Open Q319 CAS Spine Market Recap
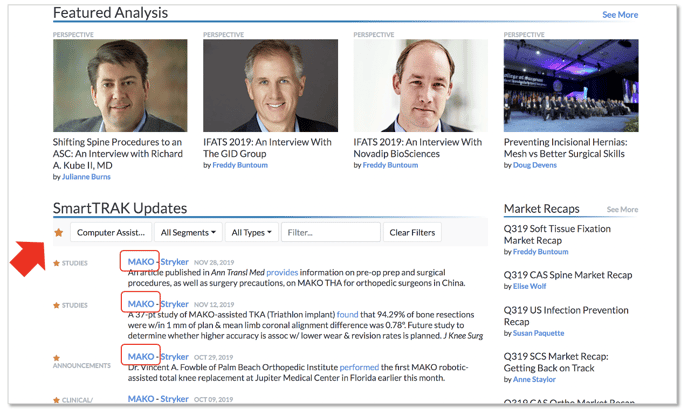This screenshot has height=416, width=688. [x=568, y=275]
